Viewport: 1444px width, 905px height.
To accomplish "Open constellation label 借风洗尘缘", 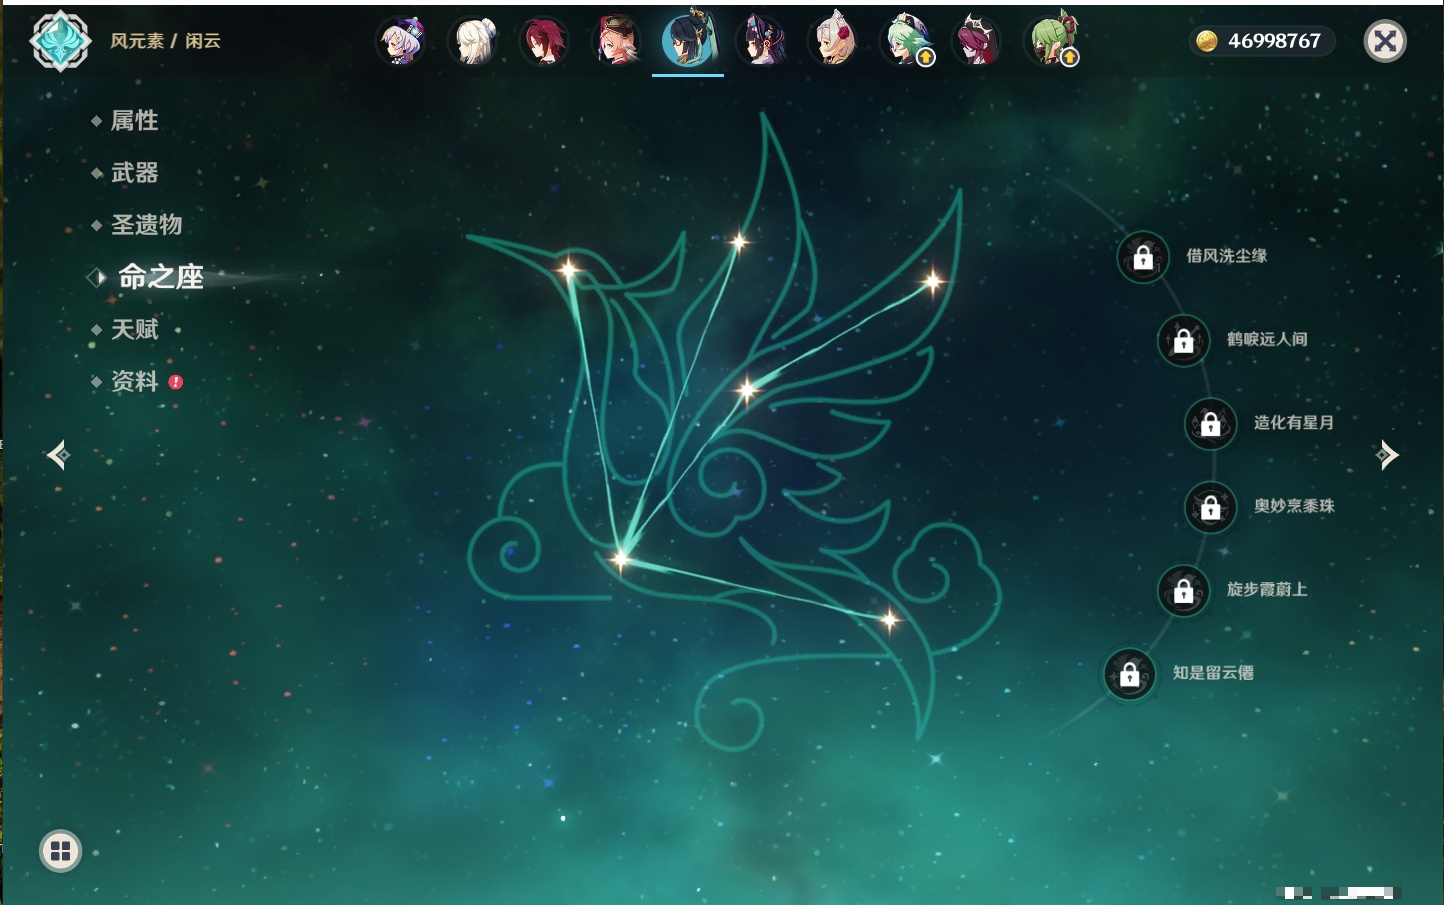I will coord(1226,256).
